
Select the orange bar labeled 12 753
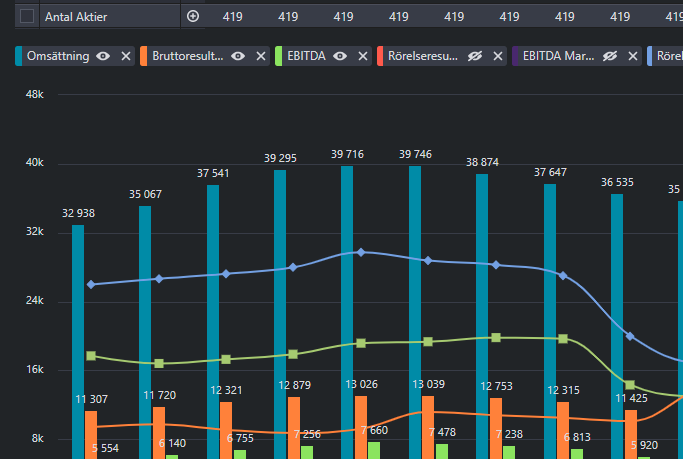click(496, 429)
